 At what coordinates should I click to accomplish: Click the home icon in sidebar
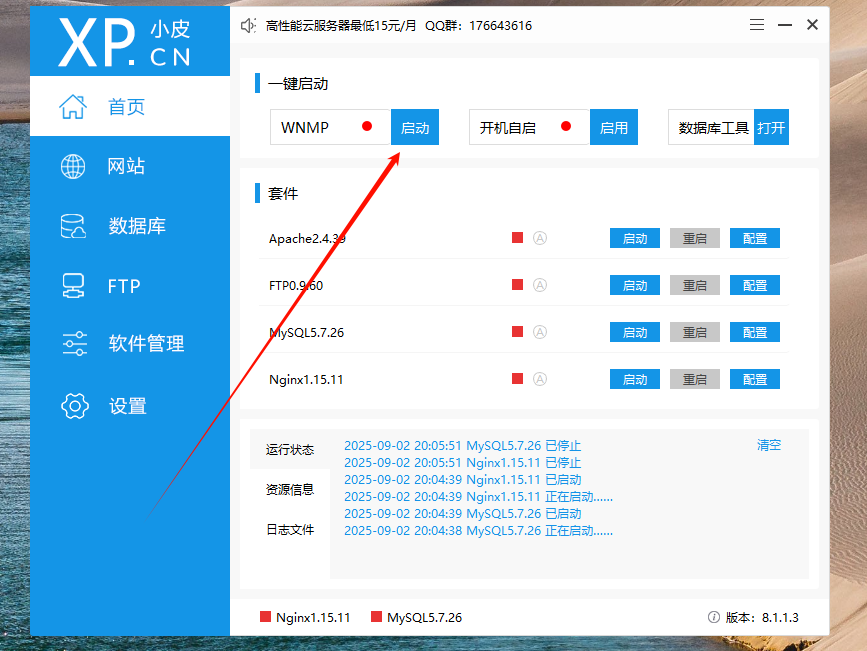[73, 107]
